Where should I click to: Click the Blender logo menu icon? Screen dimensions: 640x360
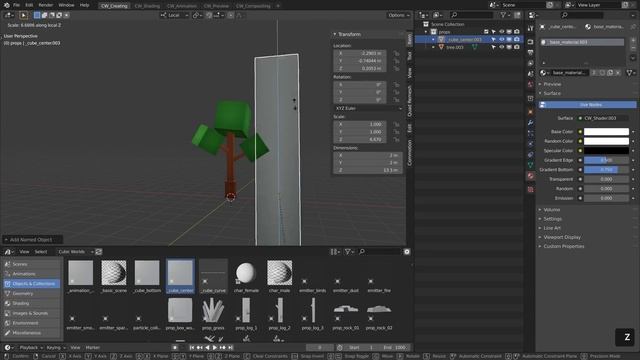(6, 5)
